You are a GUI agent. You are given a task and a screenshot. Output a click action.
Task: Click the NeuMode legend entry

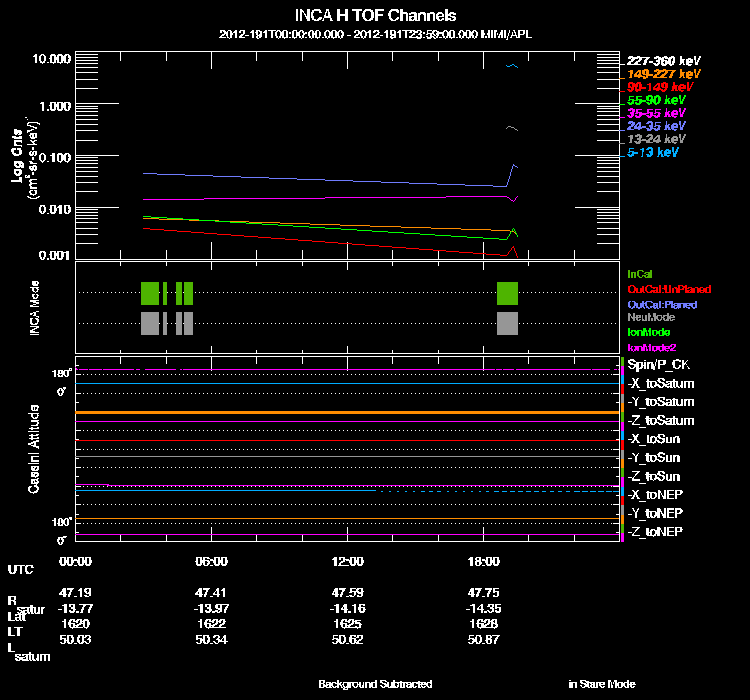[x=651, y=317]
